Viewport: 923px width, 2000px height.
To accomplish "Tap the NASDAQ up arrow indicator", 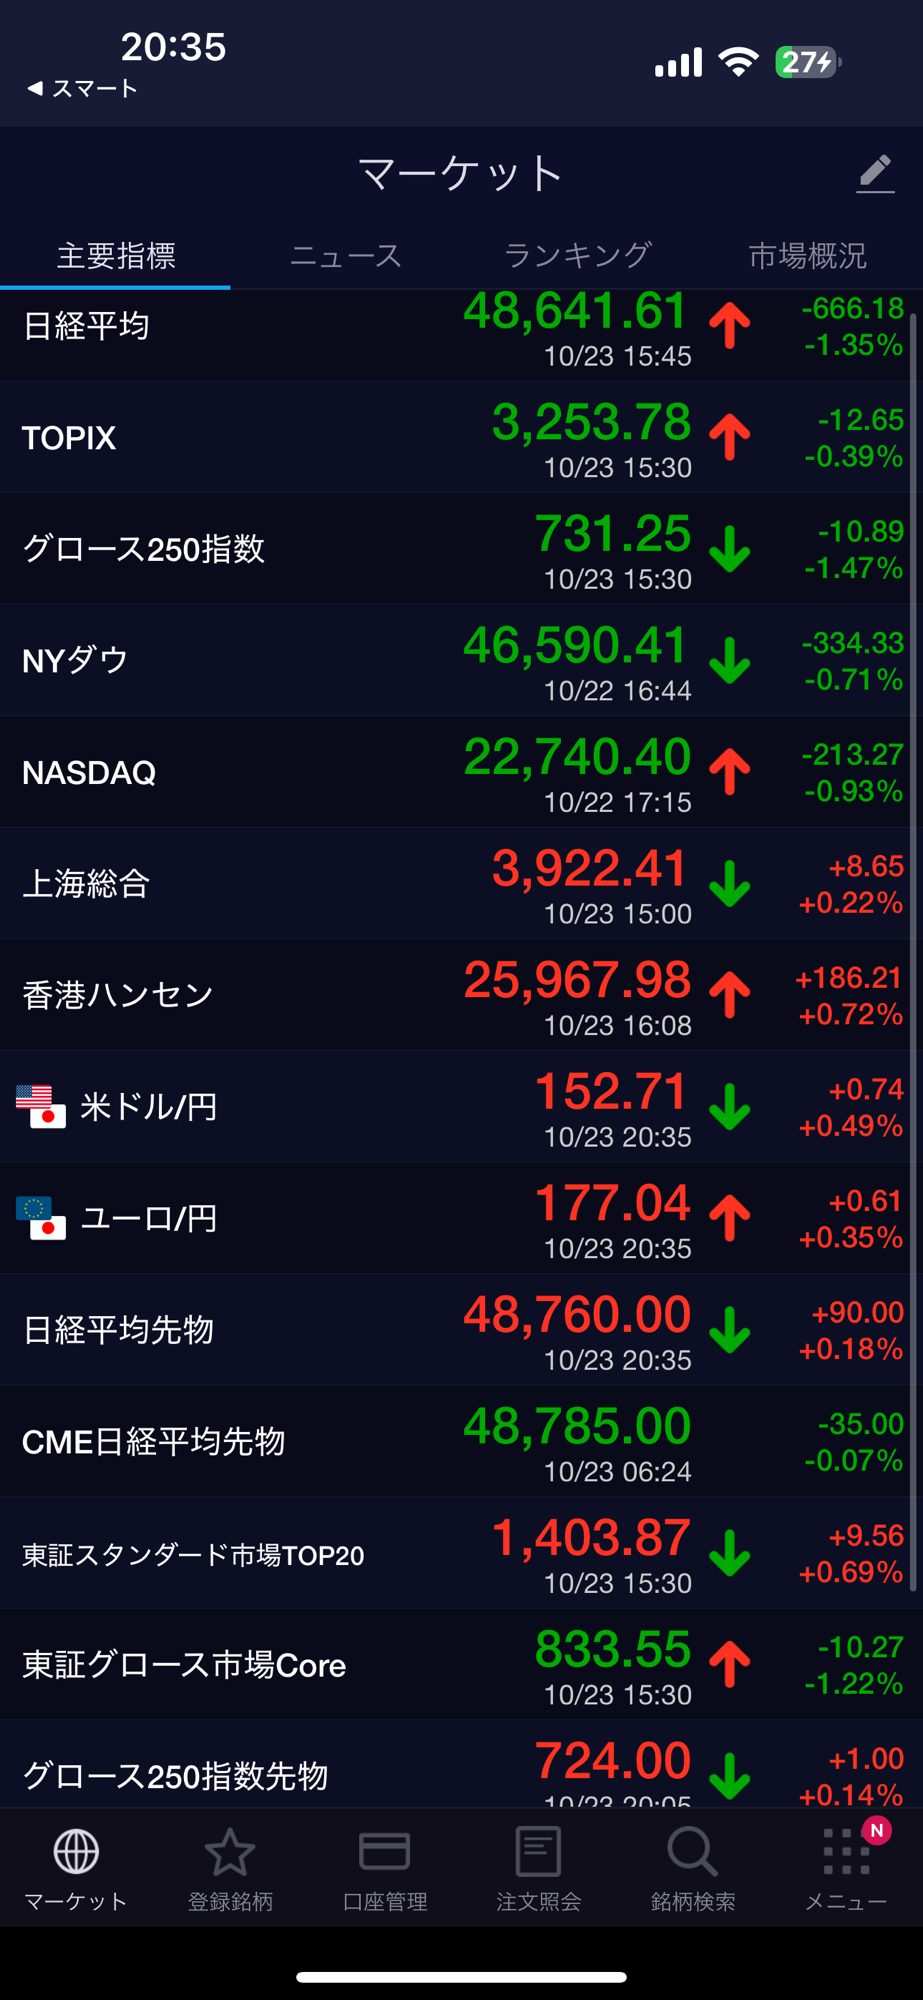I will click(x=730, y=771).
